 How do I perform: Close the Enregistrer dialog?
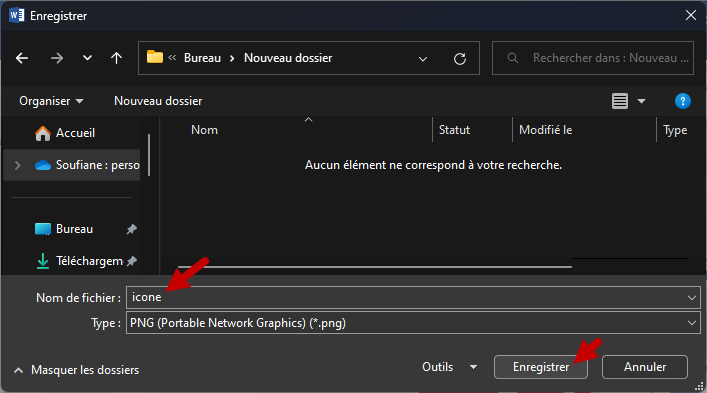tap(691, 15)
